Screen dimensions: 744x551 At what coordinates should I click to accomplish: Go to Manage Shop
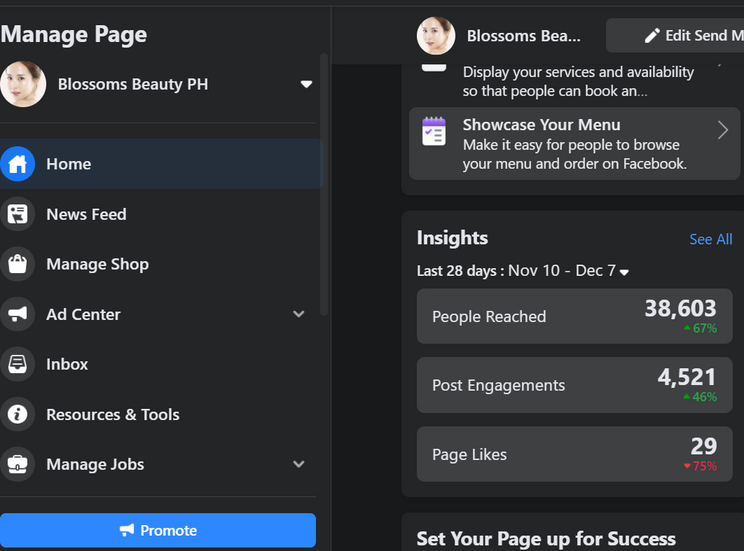[161, 264]
